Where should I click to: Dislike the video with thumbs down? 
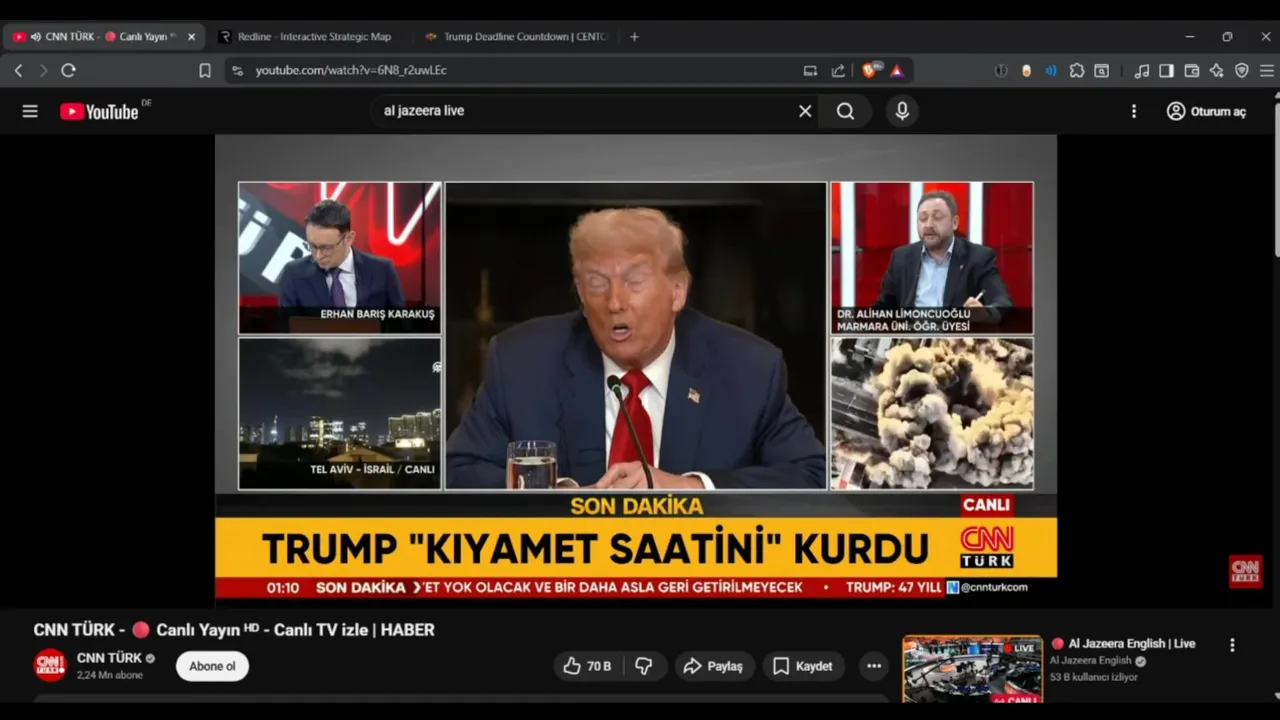pyautogui.click(x=644, y=666)
